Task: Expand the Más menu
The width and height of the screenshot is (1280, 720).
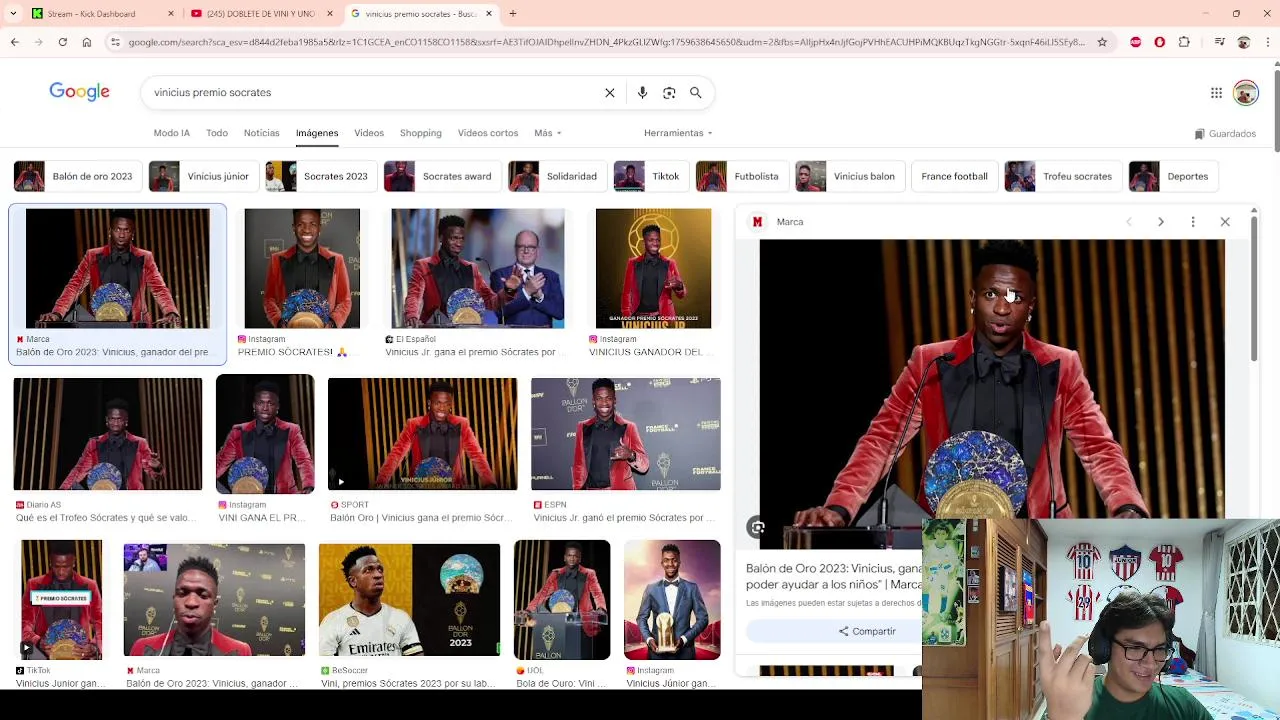Action: (547, 133)
